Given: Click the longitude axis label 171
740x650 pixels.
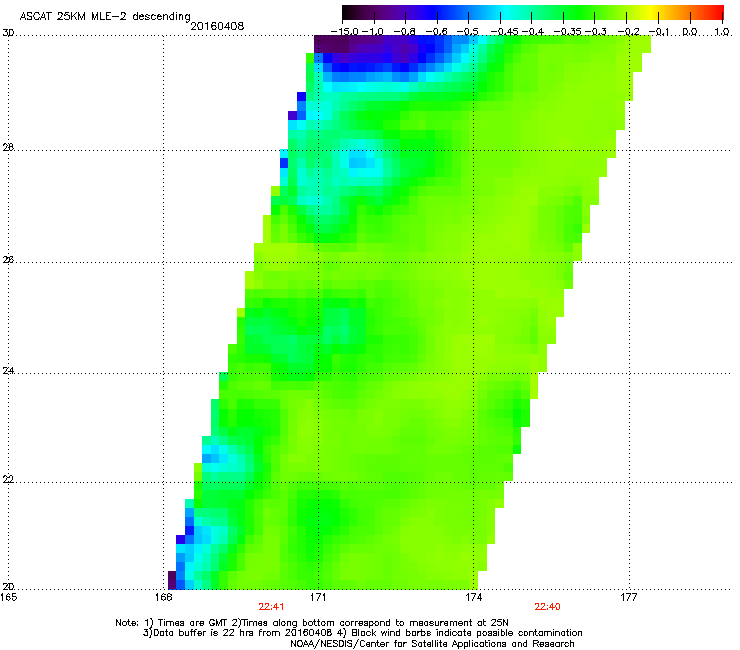Looking at the screenshot, I should [318, 598].
